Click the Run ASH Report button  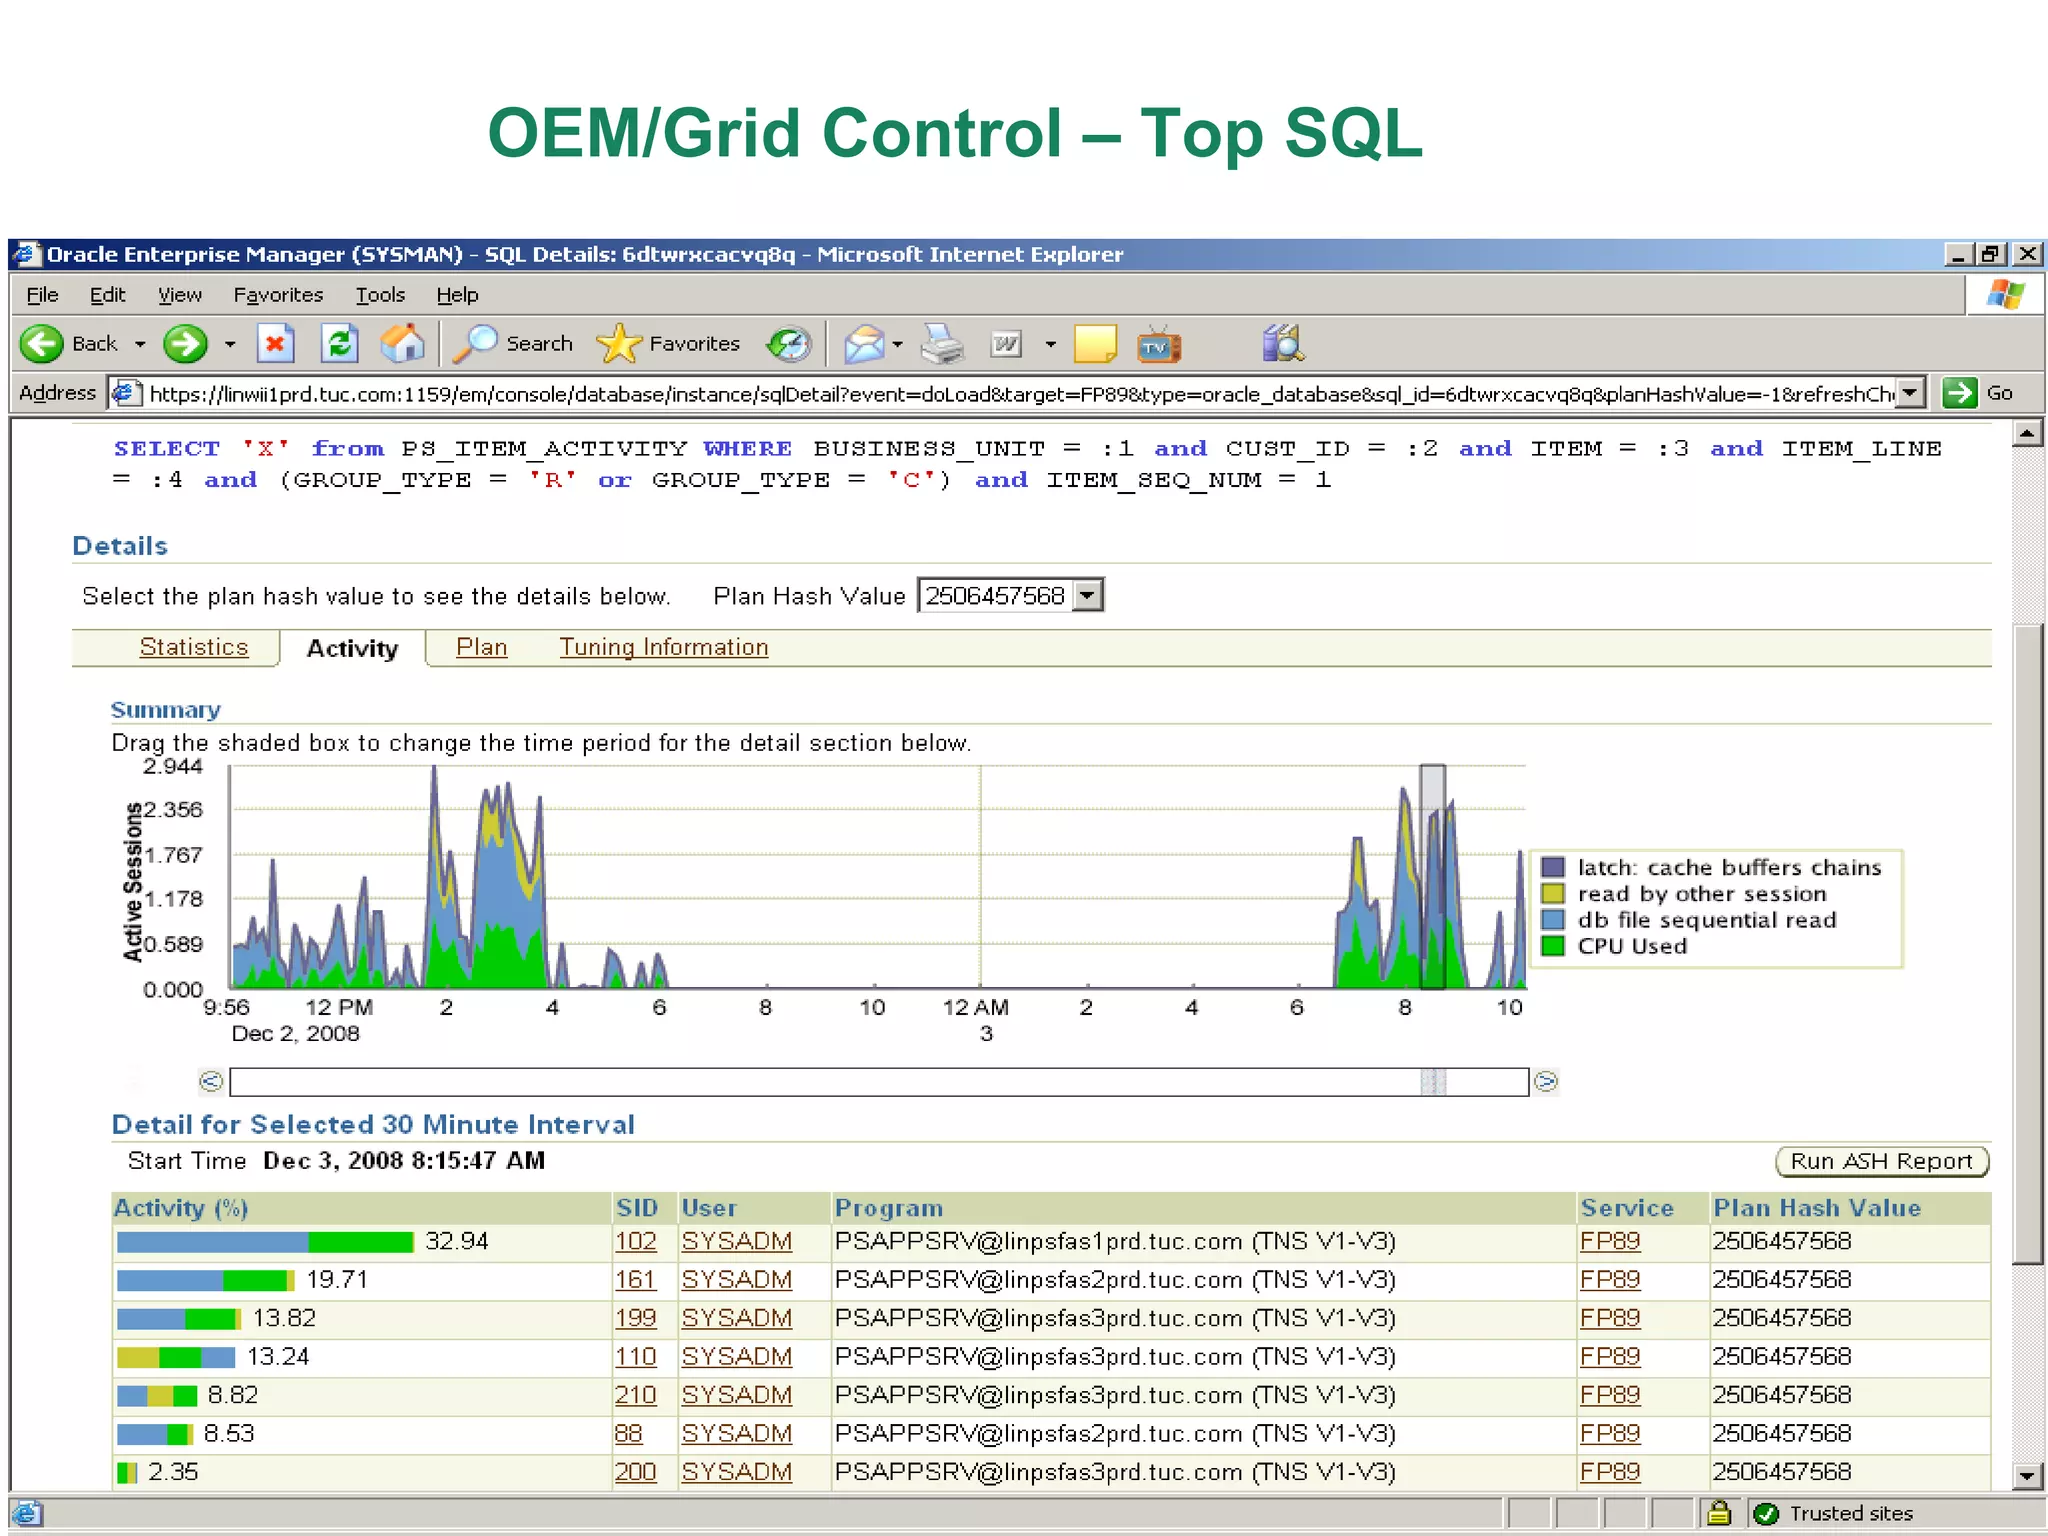[1882, 1161]
